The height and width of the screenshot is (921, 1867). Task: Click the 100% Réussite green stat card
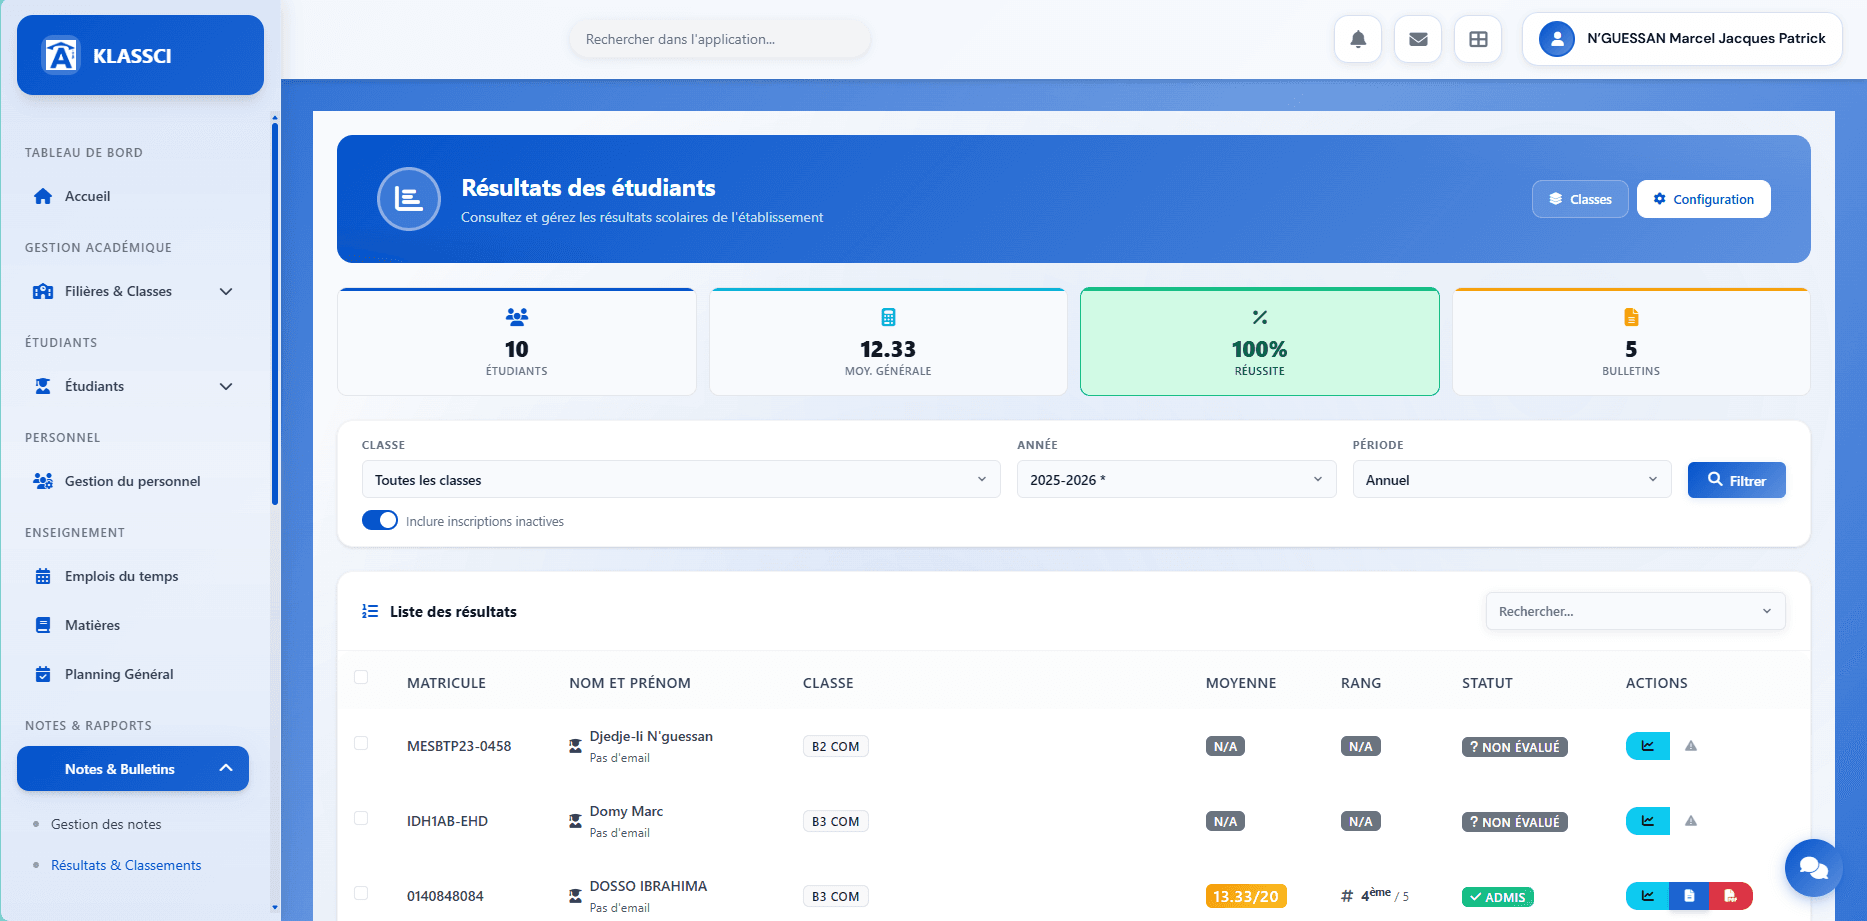click(1259, 342)
